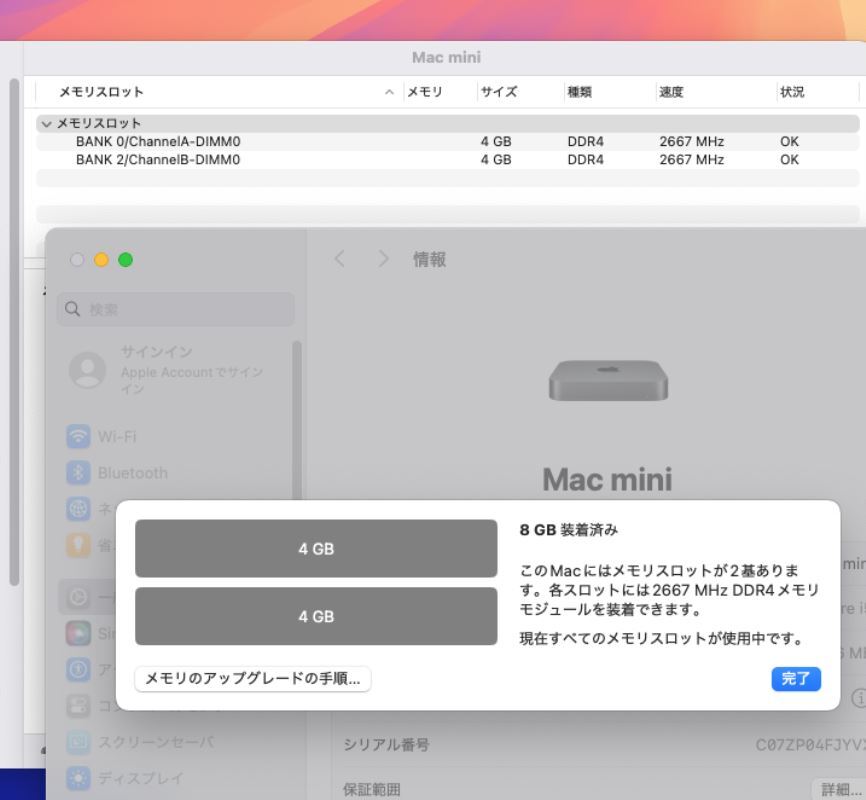Screen dimensions: 866x800
Task: Click the yellow minimize button of settings window
Action: [101, 260]
